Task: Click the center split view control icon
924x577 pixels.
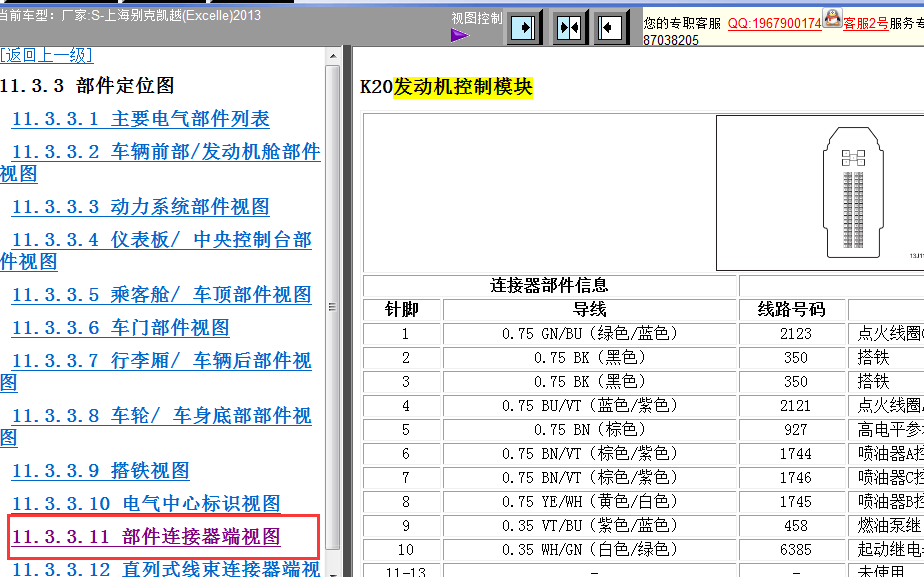Action: pyautogui.click(x=569, y=28)
